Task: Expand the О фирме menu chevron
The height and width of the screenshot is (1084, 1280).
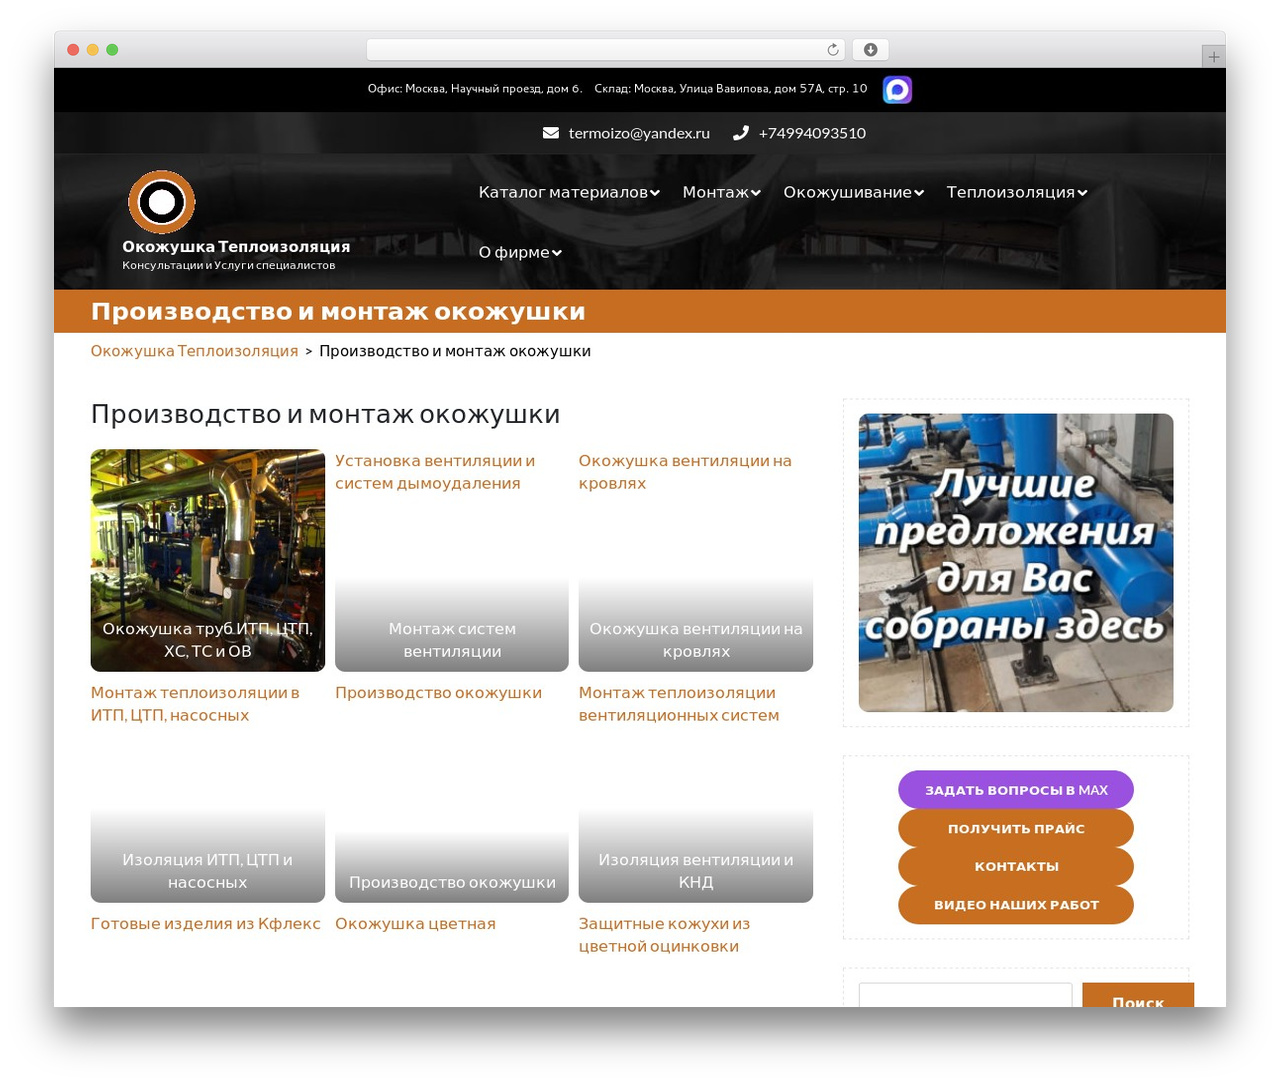Action: coord(557,253)
